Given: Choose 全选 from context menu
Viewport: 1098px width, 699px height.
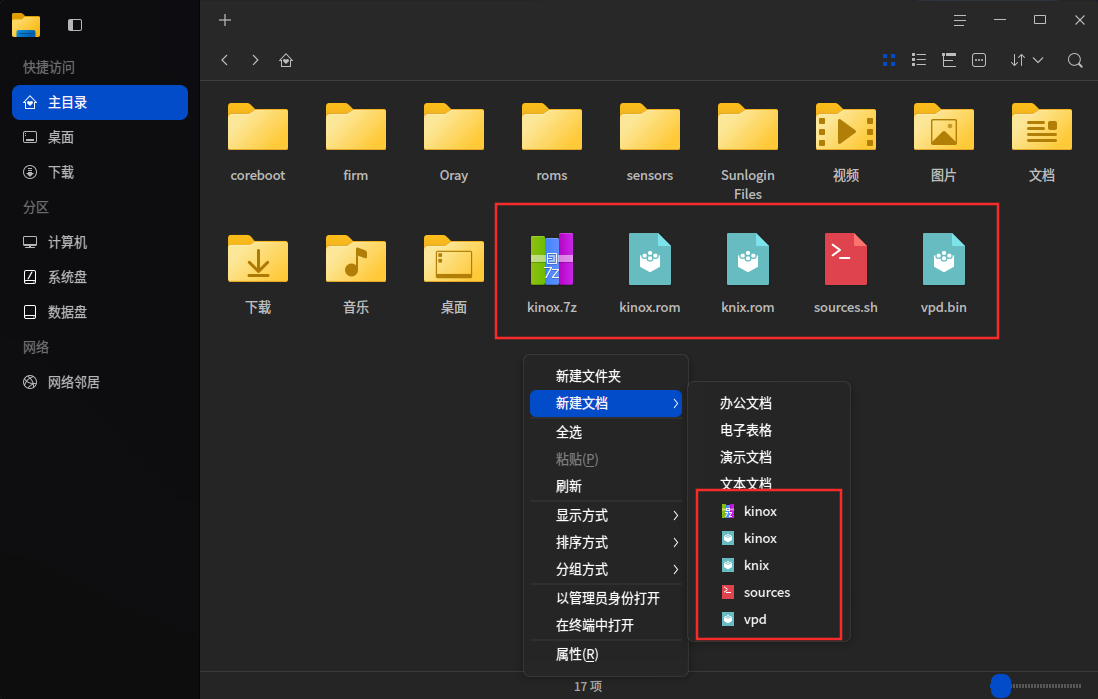Looking at the screenshot, I should click(x=606, y=432).
